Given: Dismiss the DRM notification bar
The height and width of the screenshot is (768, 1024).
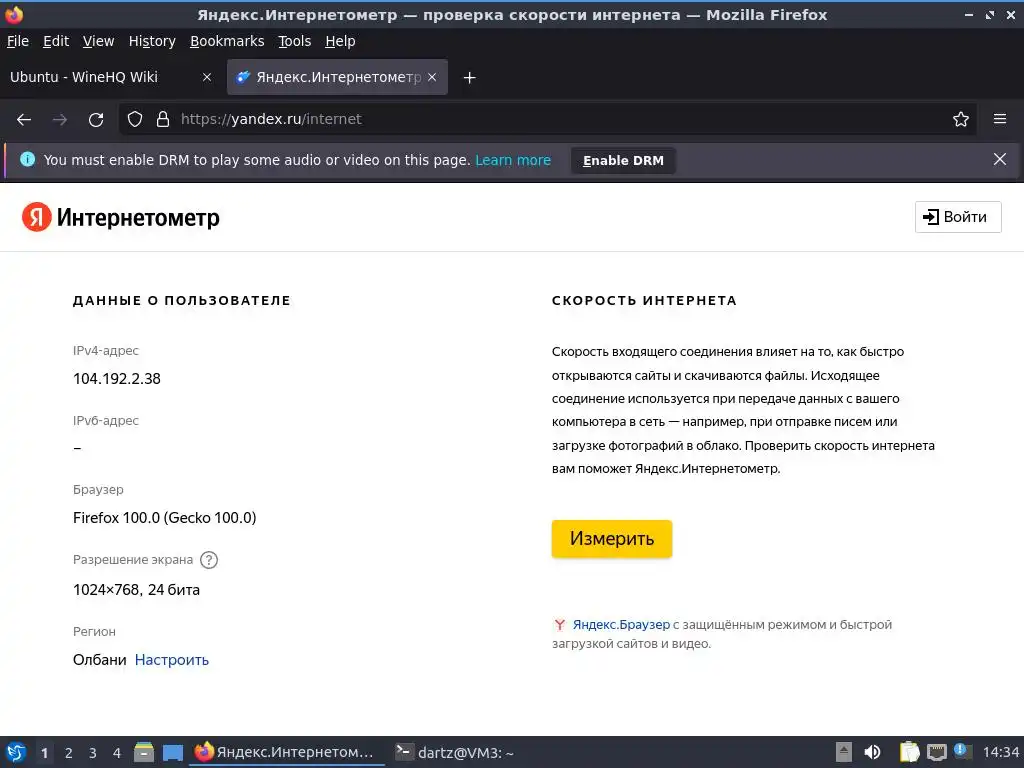Looking at the screenshot, I should coord(1000,159).
